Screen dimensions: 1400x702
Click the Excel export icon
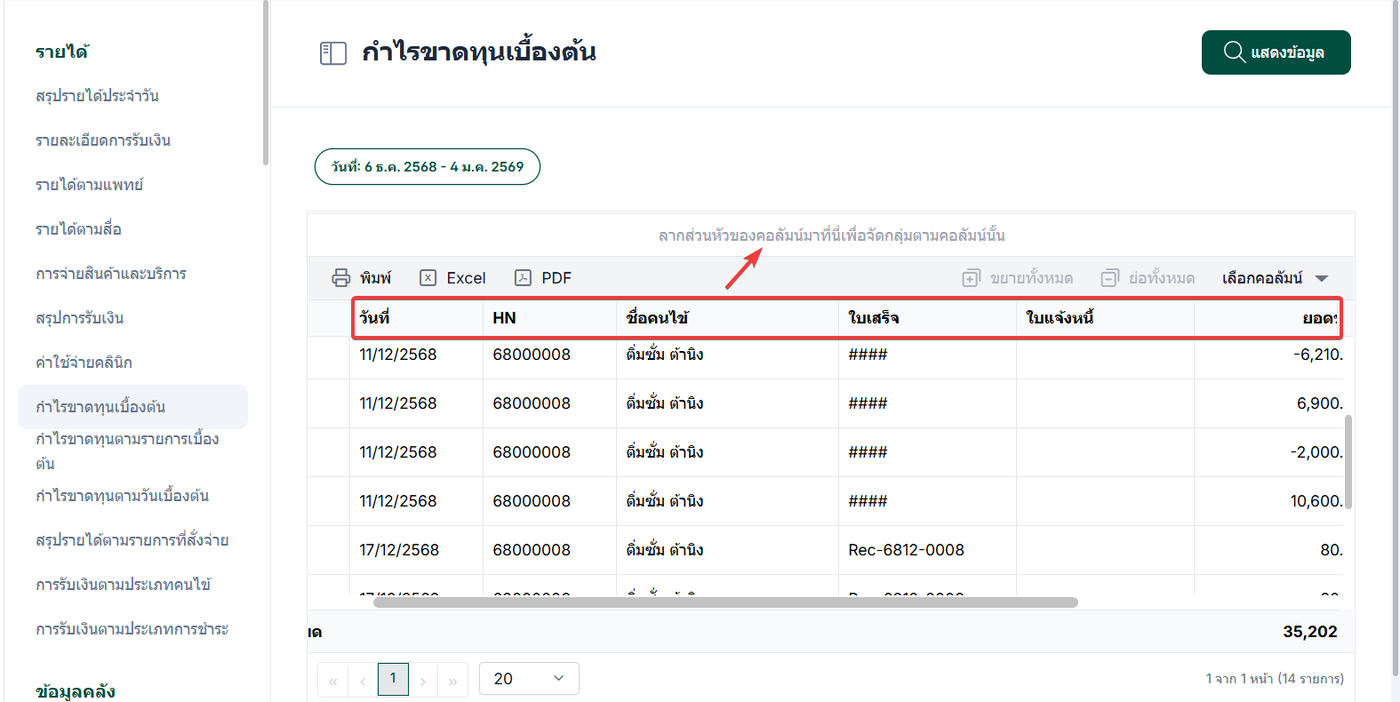click(x=428, y=278)
